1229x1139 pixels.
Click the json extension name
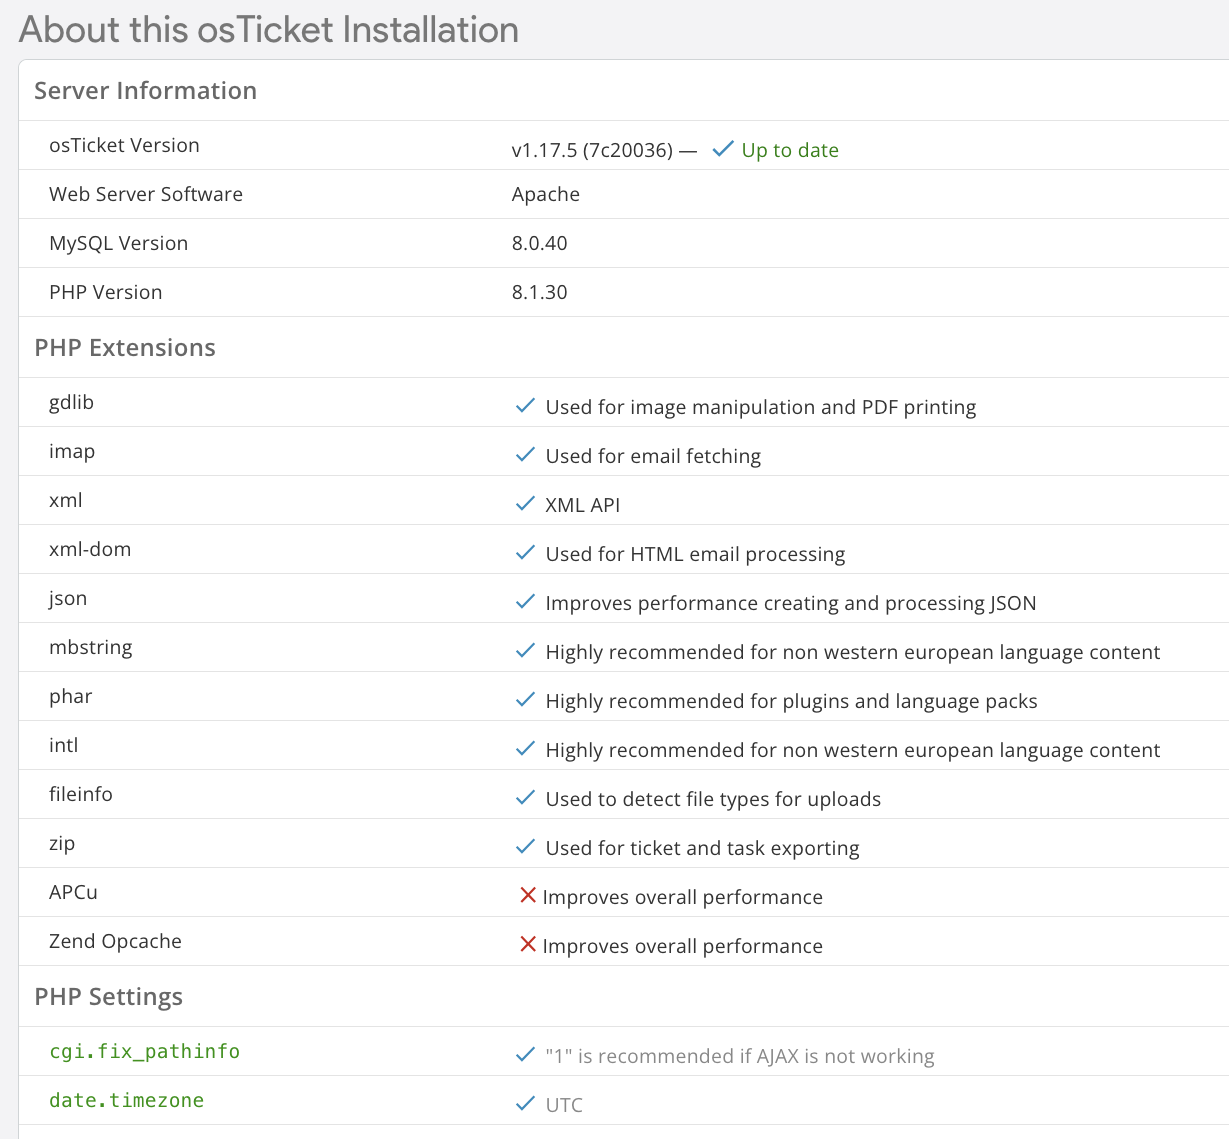tap(68, 599)
